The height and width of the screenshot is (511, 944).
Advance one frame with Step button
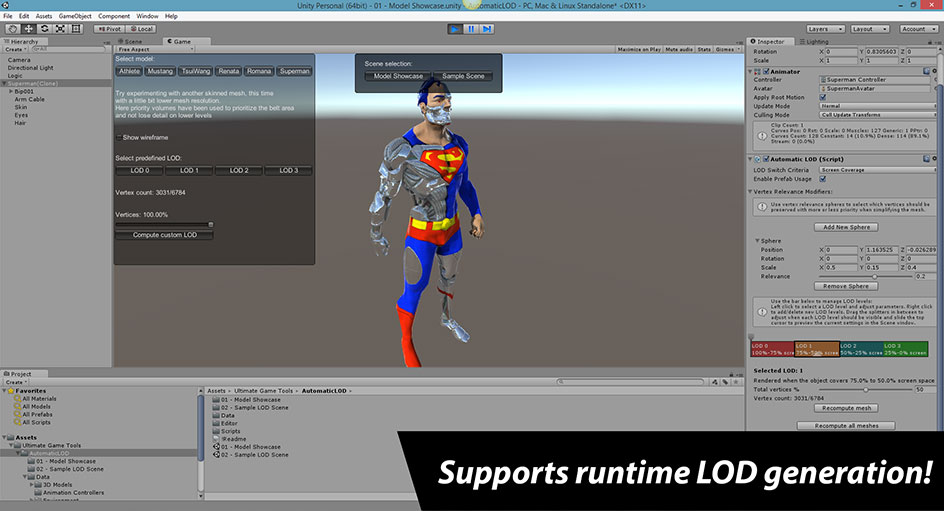487,29
